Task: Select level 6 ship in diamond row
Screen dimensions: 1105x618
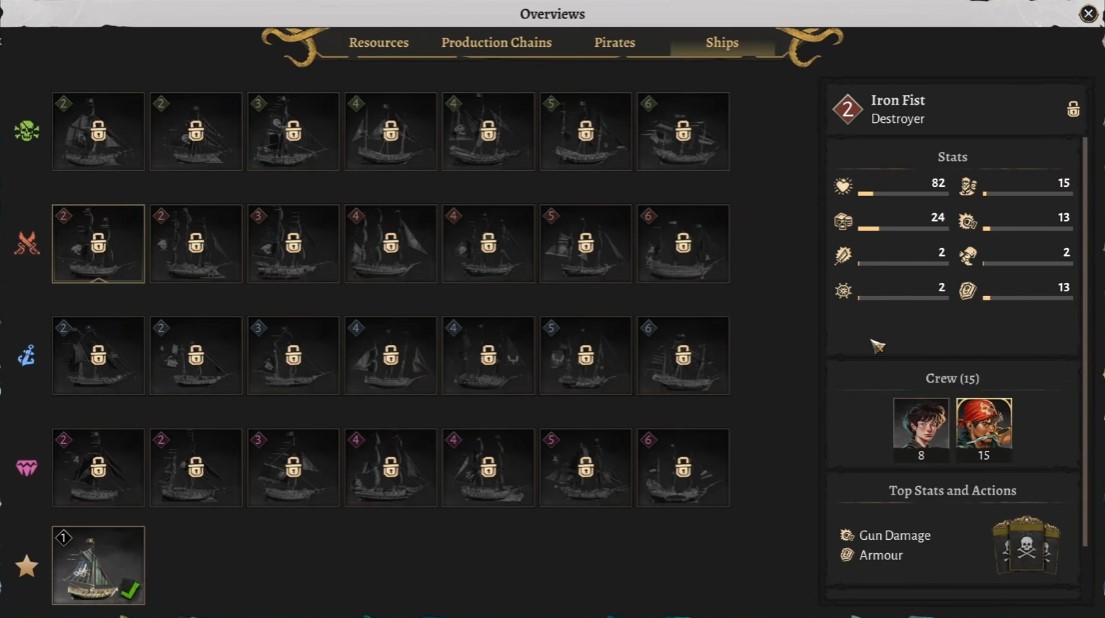Action: pyautogui.click(x=683, y=468)
